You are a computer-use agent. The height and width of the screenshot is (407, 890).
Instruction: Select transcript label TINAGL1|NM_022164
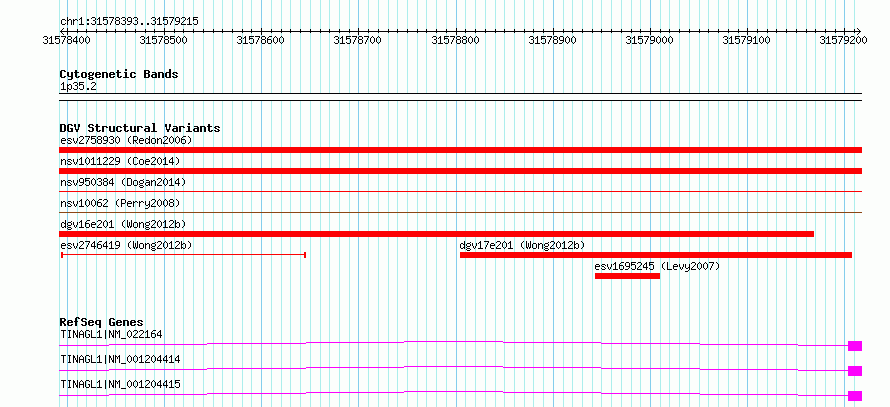tap(111, 334)
